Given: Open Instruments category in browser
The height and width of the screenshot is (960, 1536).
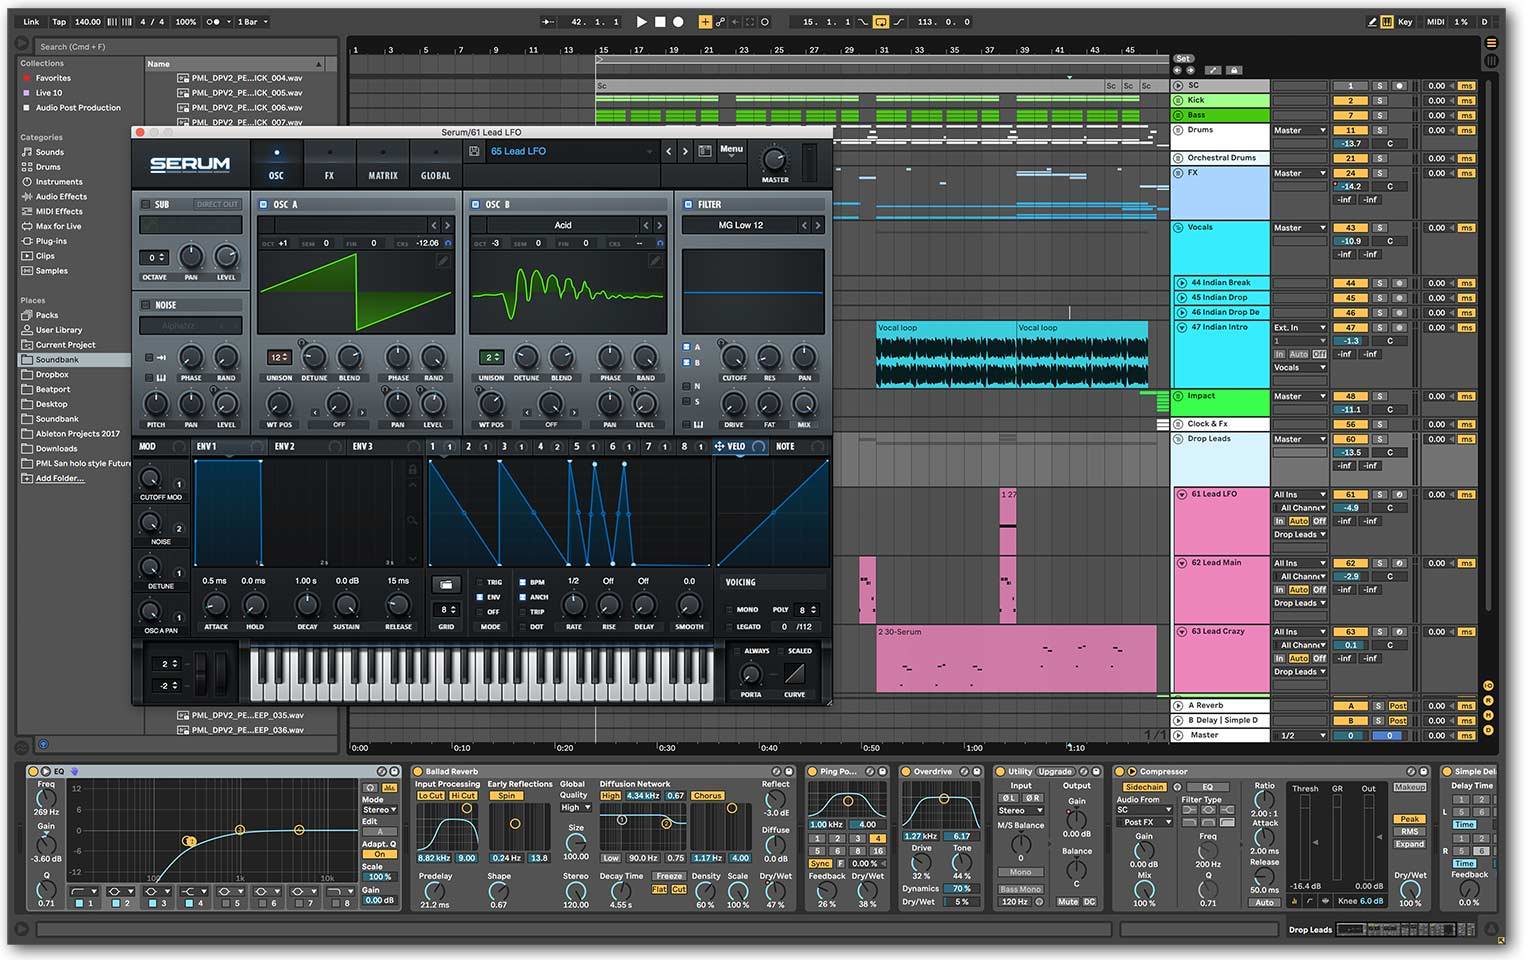Looking at the screenshot, I should [59, 182].
